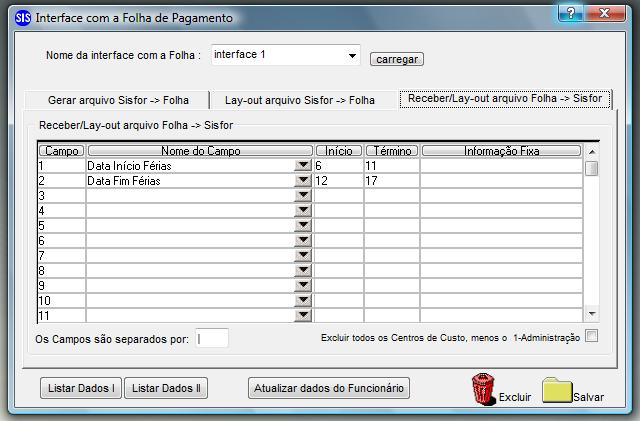Open the Nome do Campo dropdown in row 3
Viewport: 640px width, 421px height.
(303, 195)
